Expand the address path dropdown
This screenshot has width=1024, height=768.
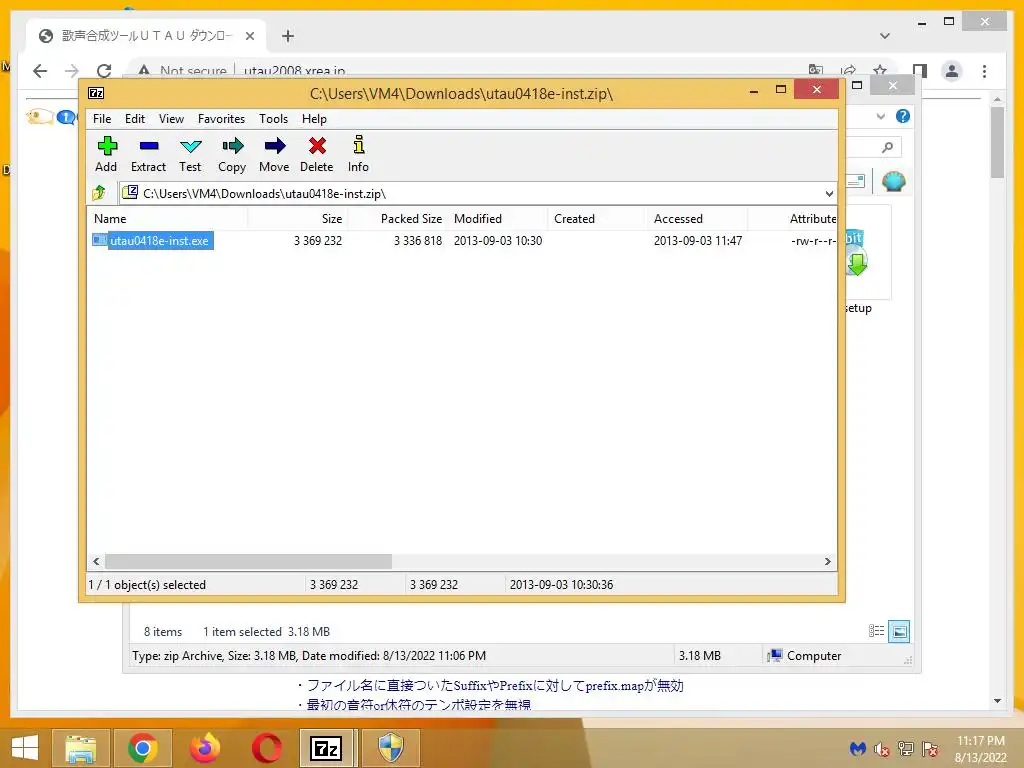click(x=829, y=194)
